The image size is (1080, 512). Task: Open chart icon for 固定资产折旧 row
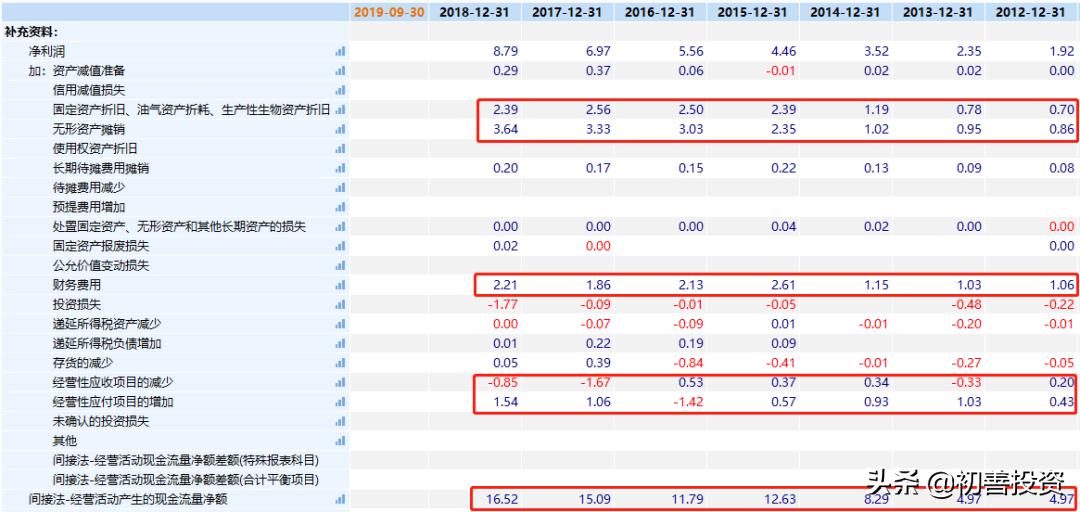click(x=340, y=110)
